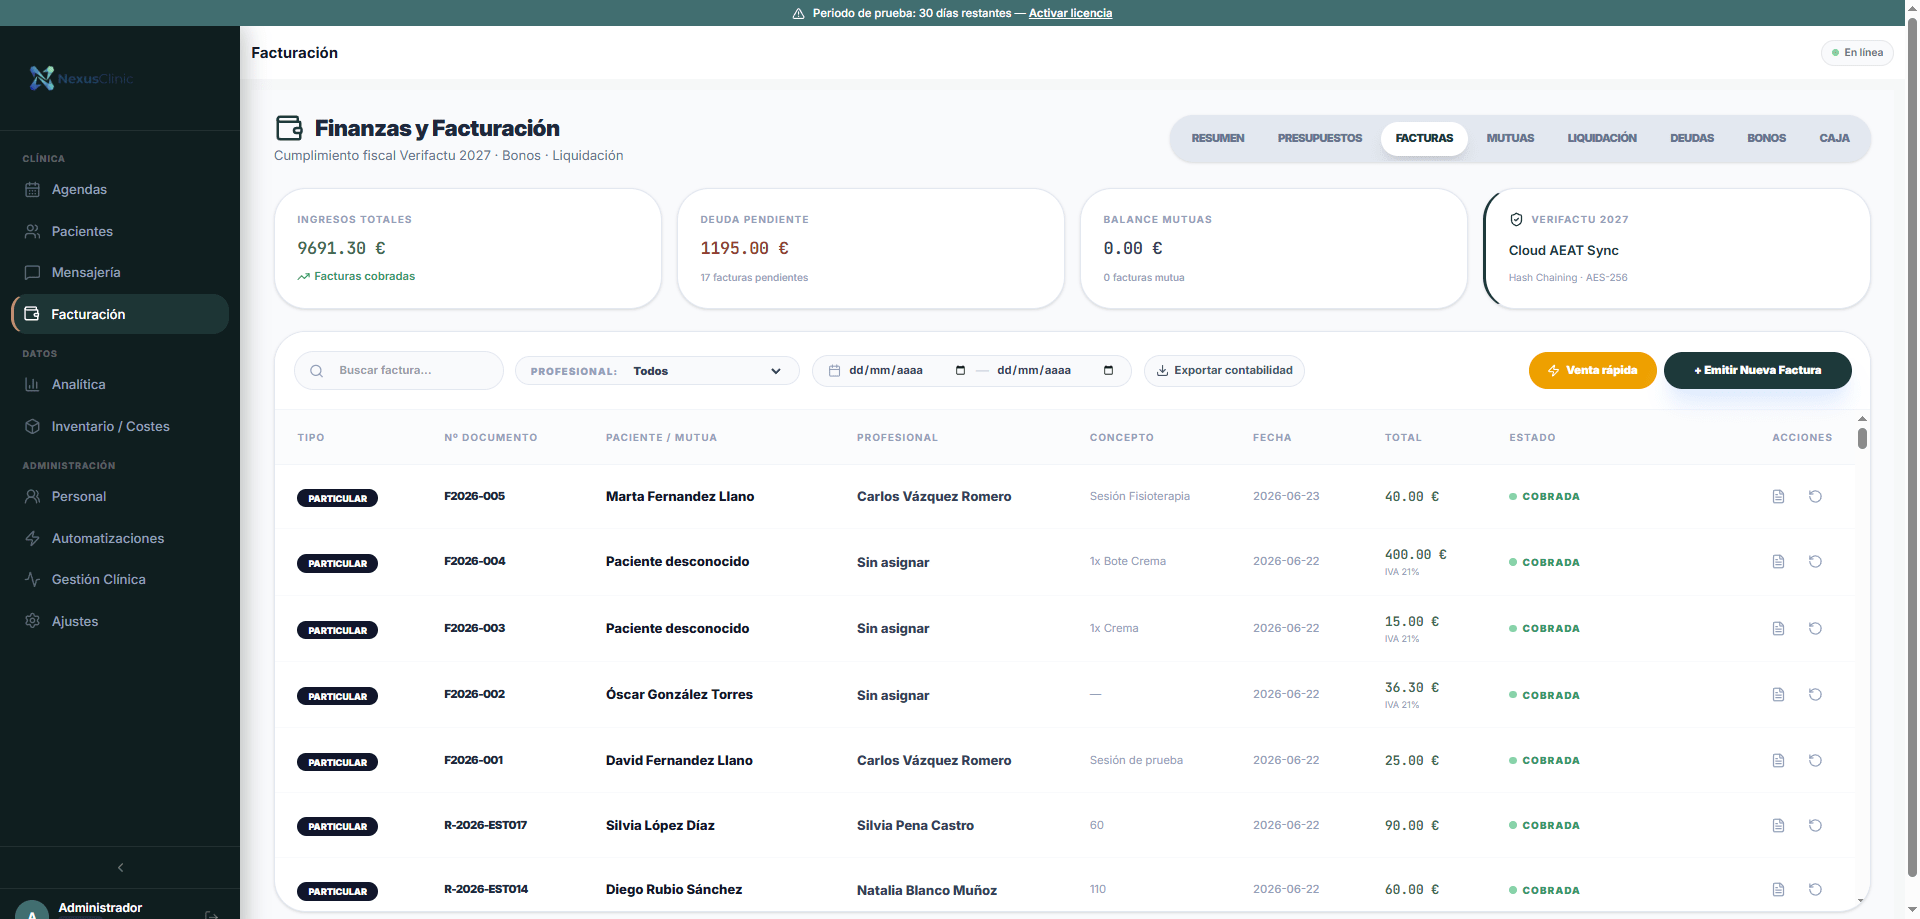The height and width of the screenshot is (919, 1920).
Task: Click refund icon for invoice F2026-005
Action: tap(1815, 496)
